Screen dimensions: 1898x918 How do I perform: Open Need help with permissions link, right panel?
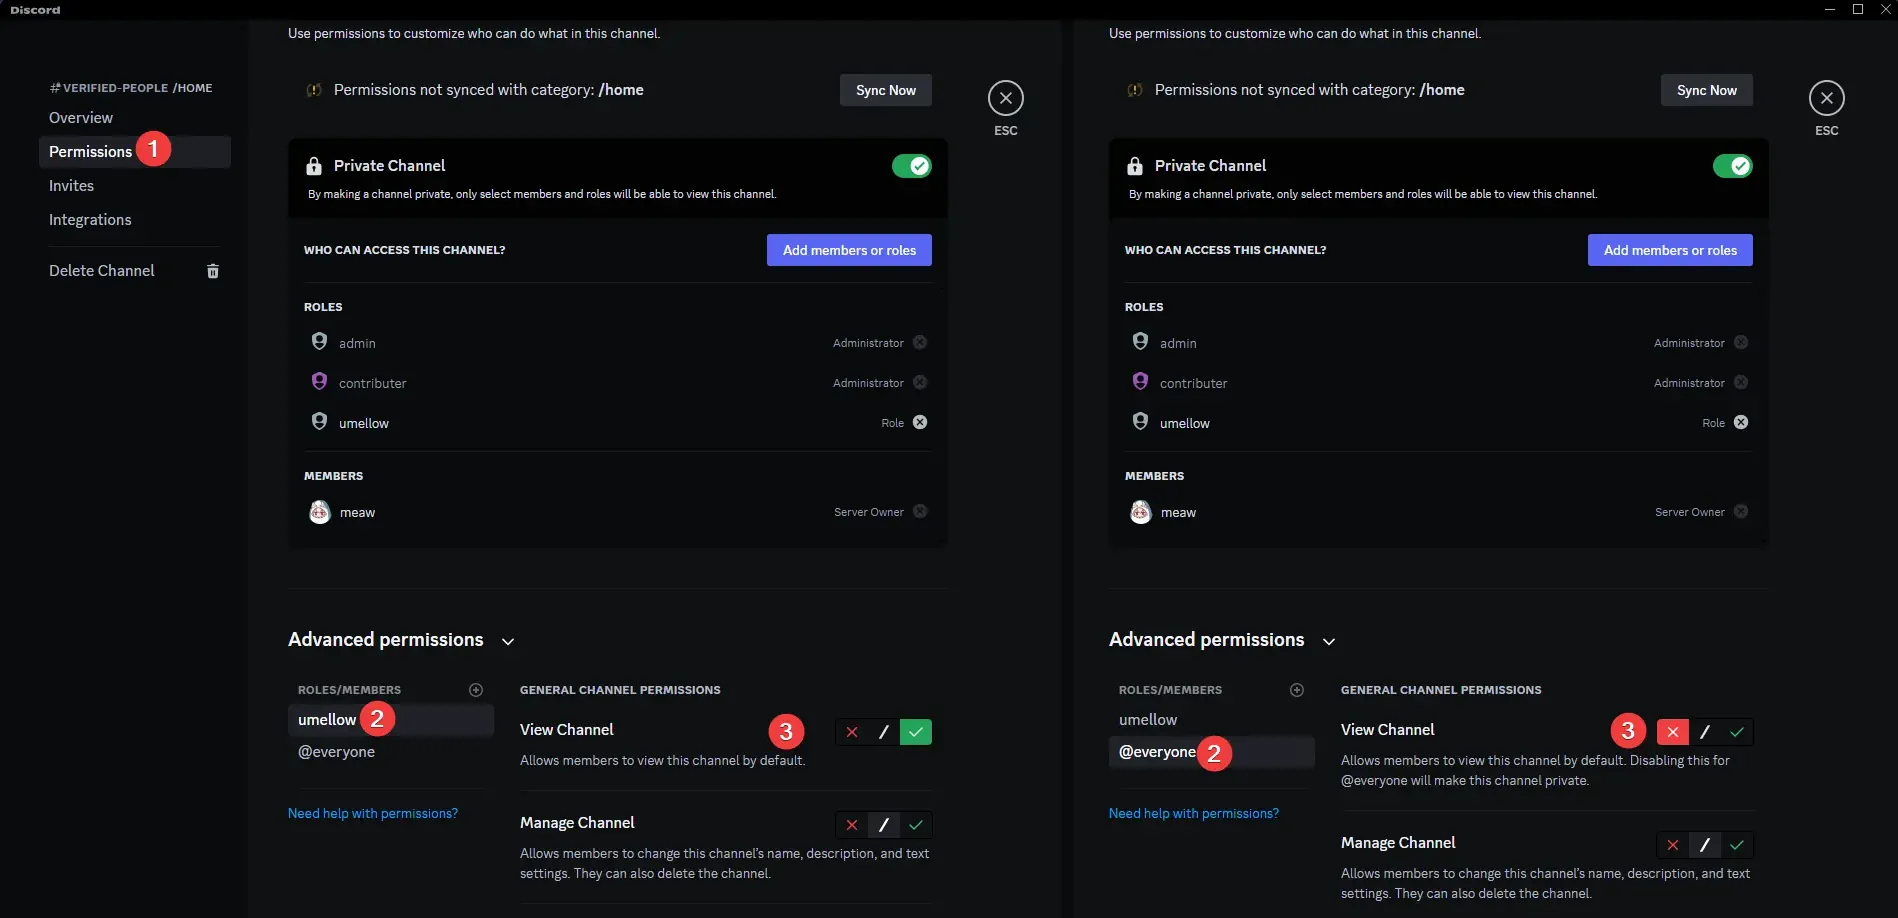(1194, 813)
